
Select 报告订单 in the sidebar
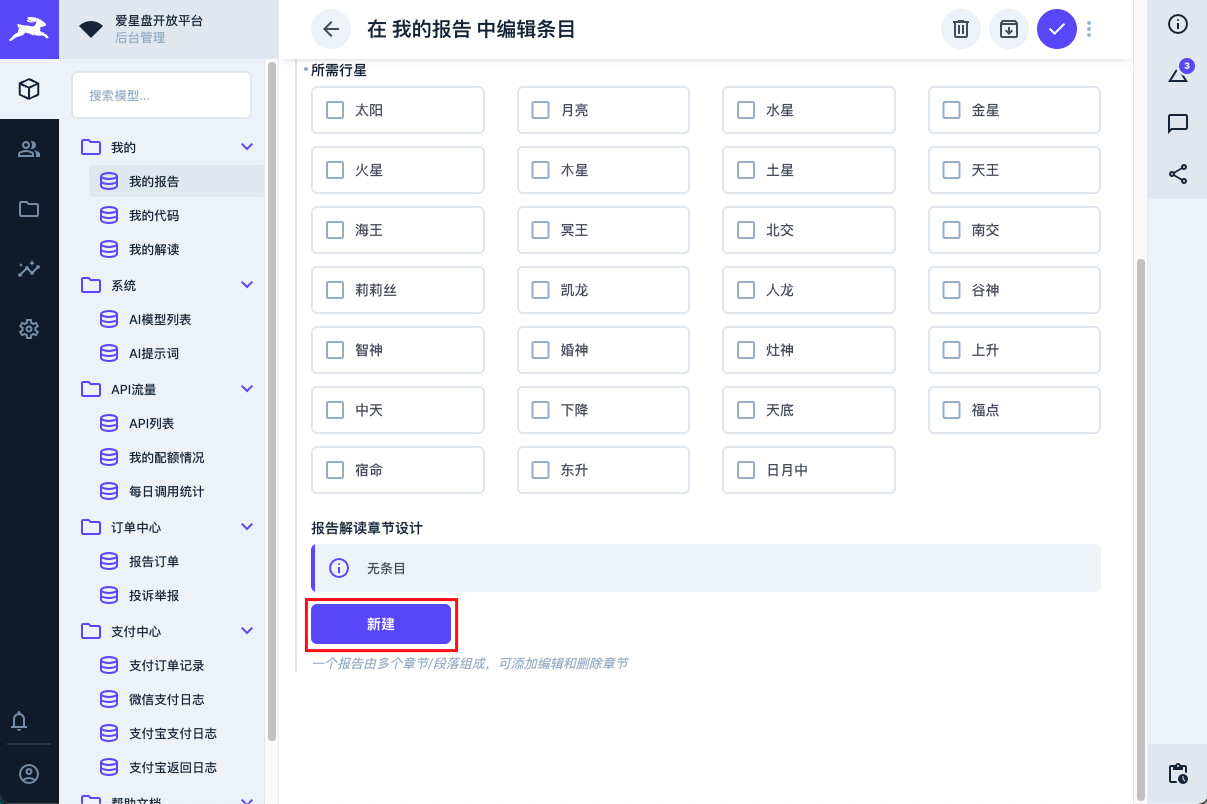point(154,562)
